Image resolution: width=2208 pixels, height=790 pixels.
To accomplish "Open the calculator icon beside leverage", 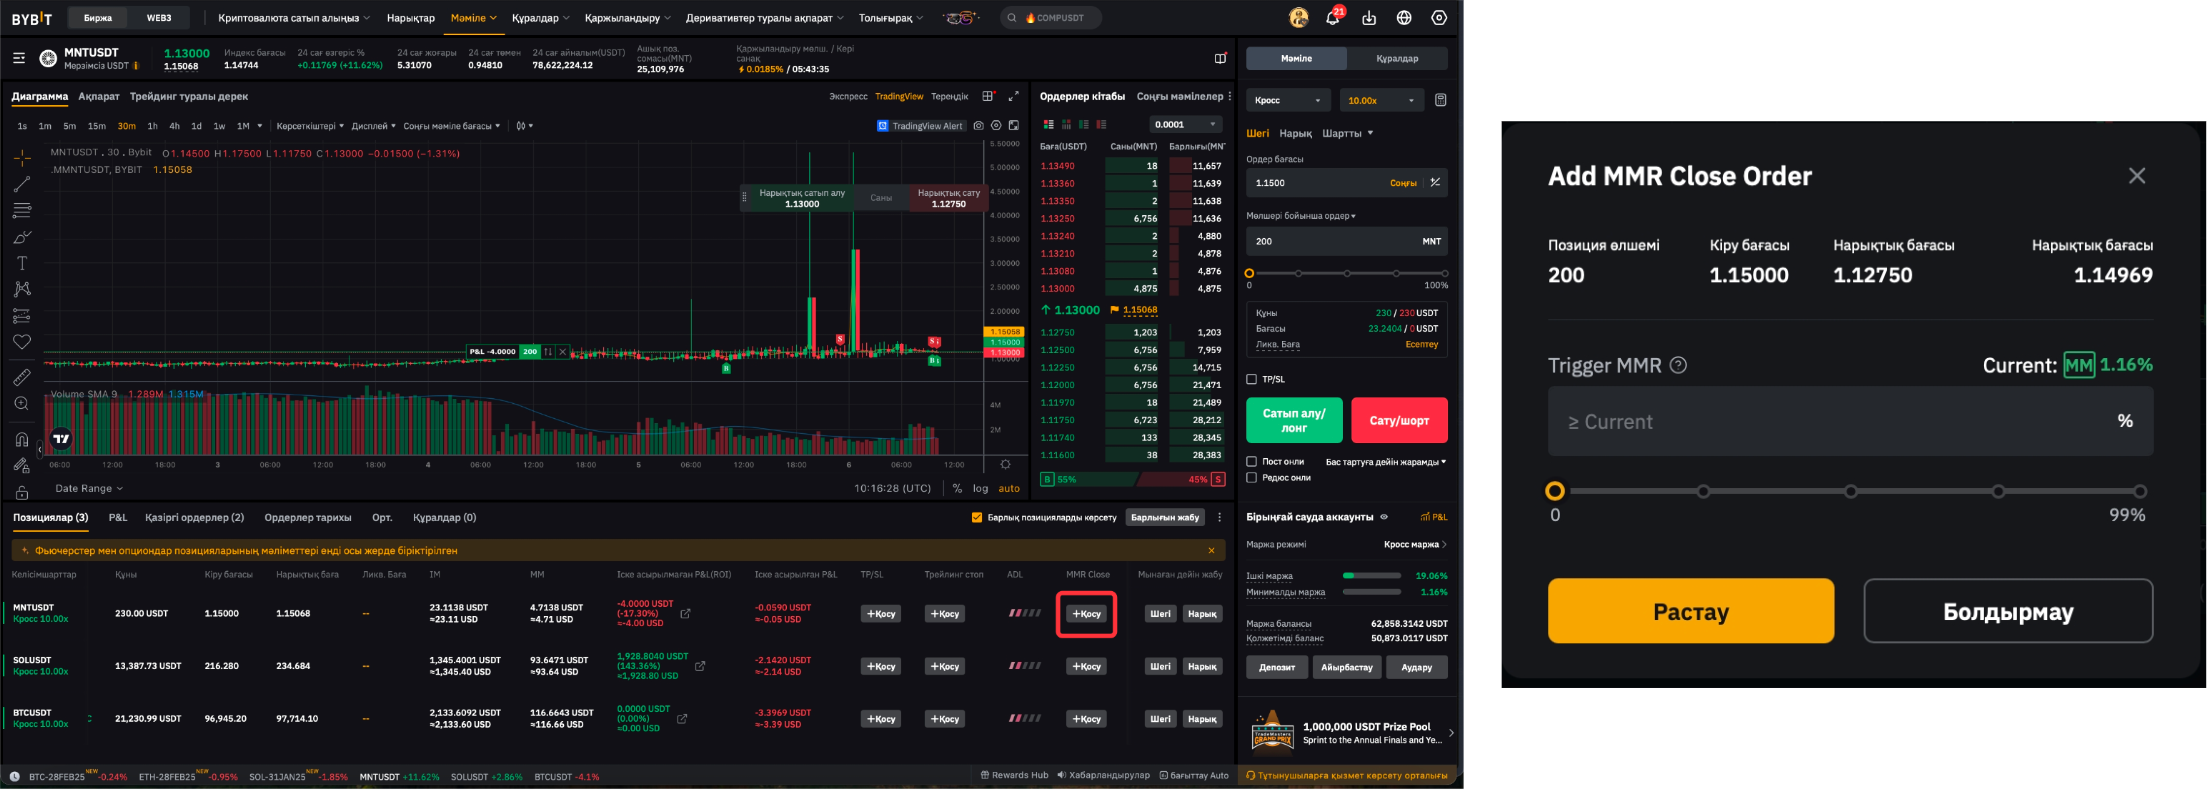I will pyautogui.click(x=1440, y=100).
